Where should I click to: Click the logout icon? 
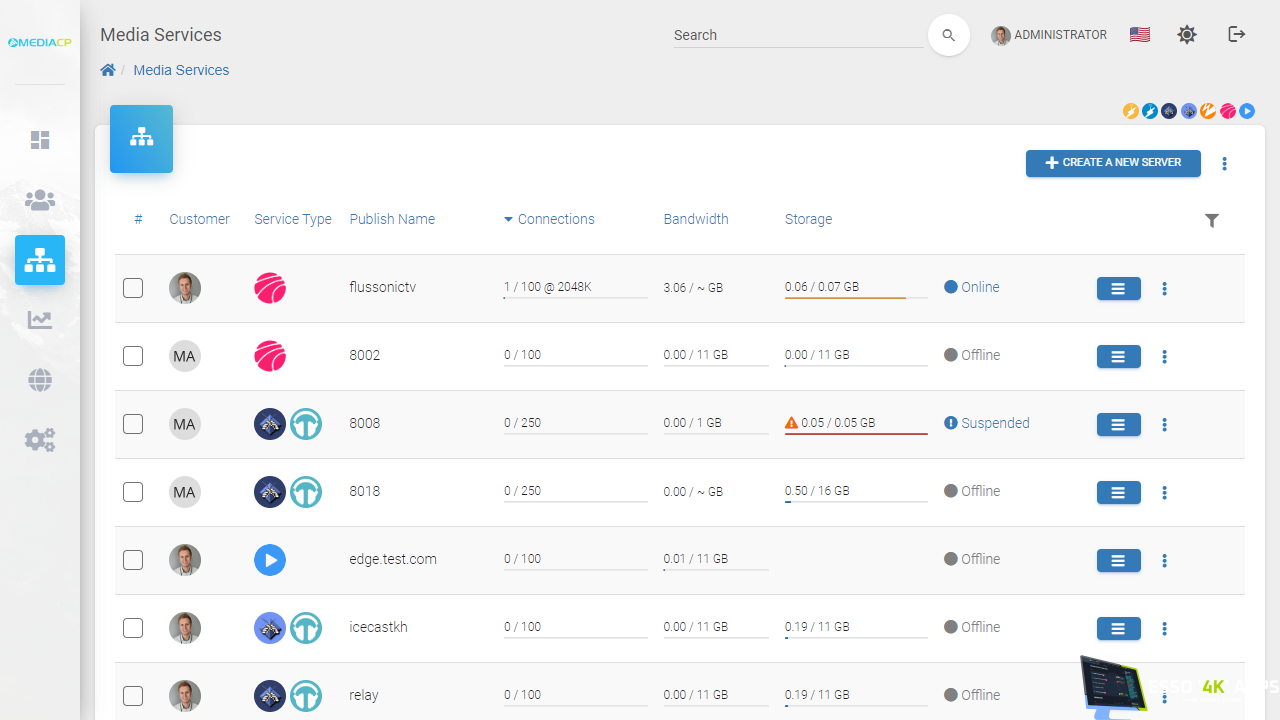[1237, 35]
